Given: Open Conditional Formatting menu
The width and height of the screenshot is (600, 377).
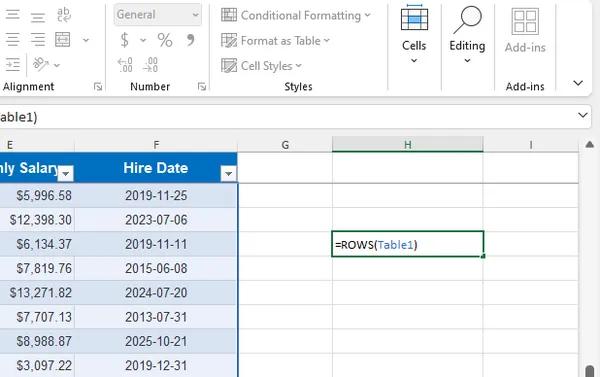Looking at the screenshot, I should [296, 15].
